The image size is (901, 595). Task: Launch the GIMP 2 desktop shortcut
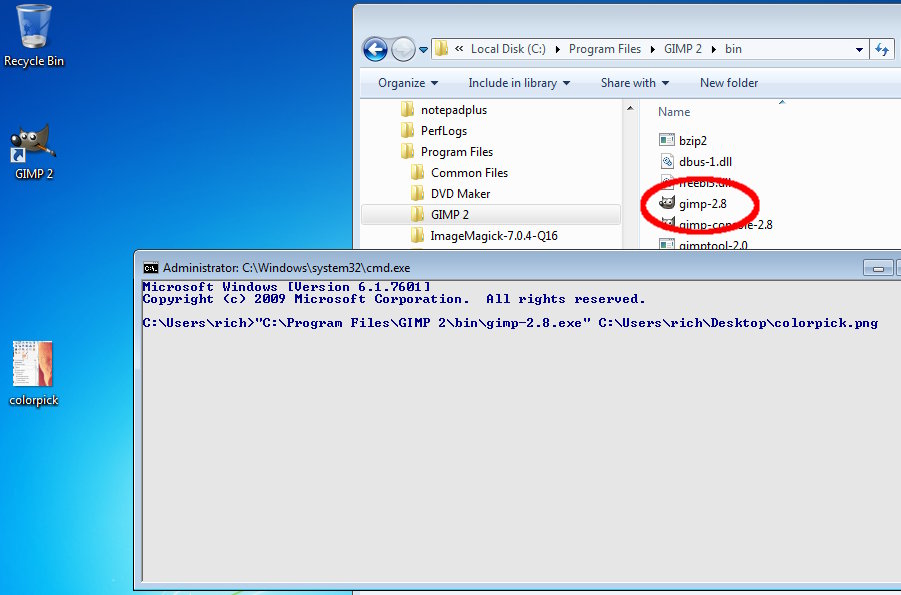(x=34, y=152)
